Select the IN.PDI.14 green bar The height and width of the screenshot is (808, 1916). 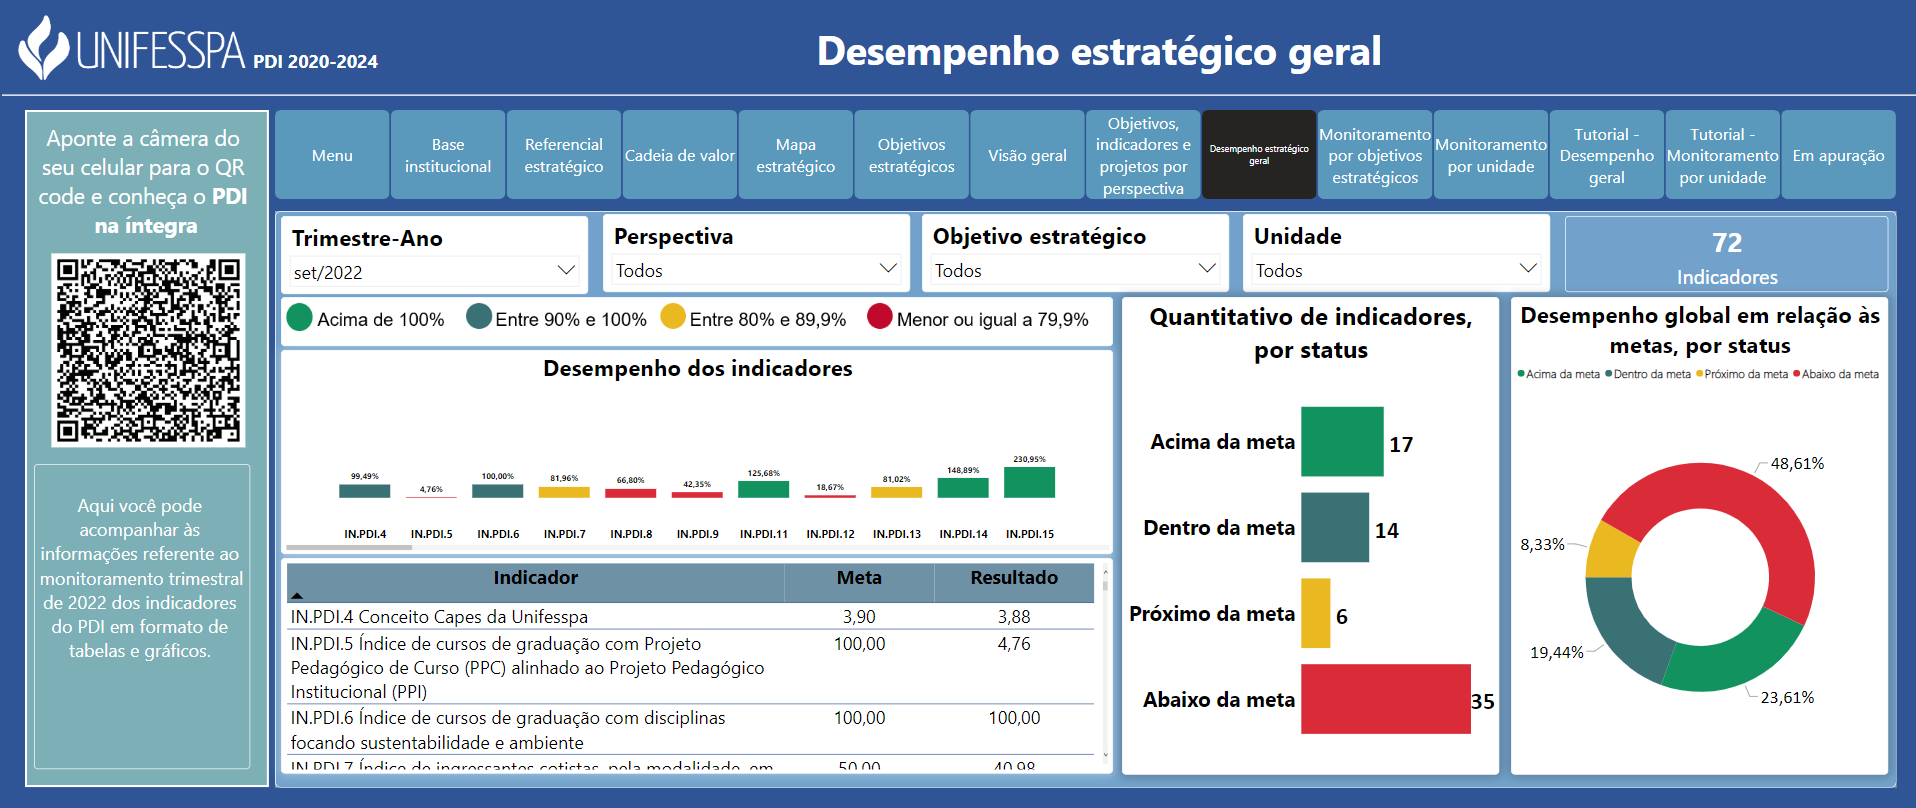[x=963, y=488]
